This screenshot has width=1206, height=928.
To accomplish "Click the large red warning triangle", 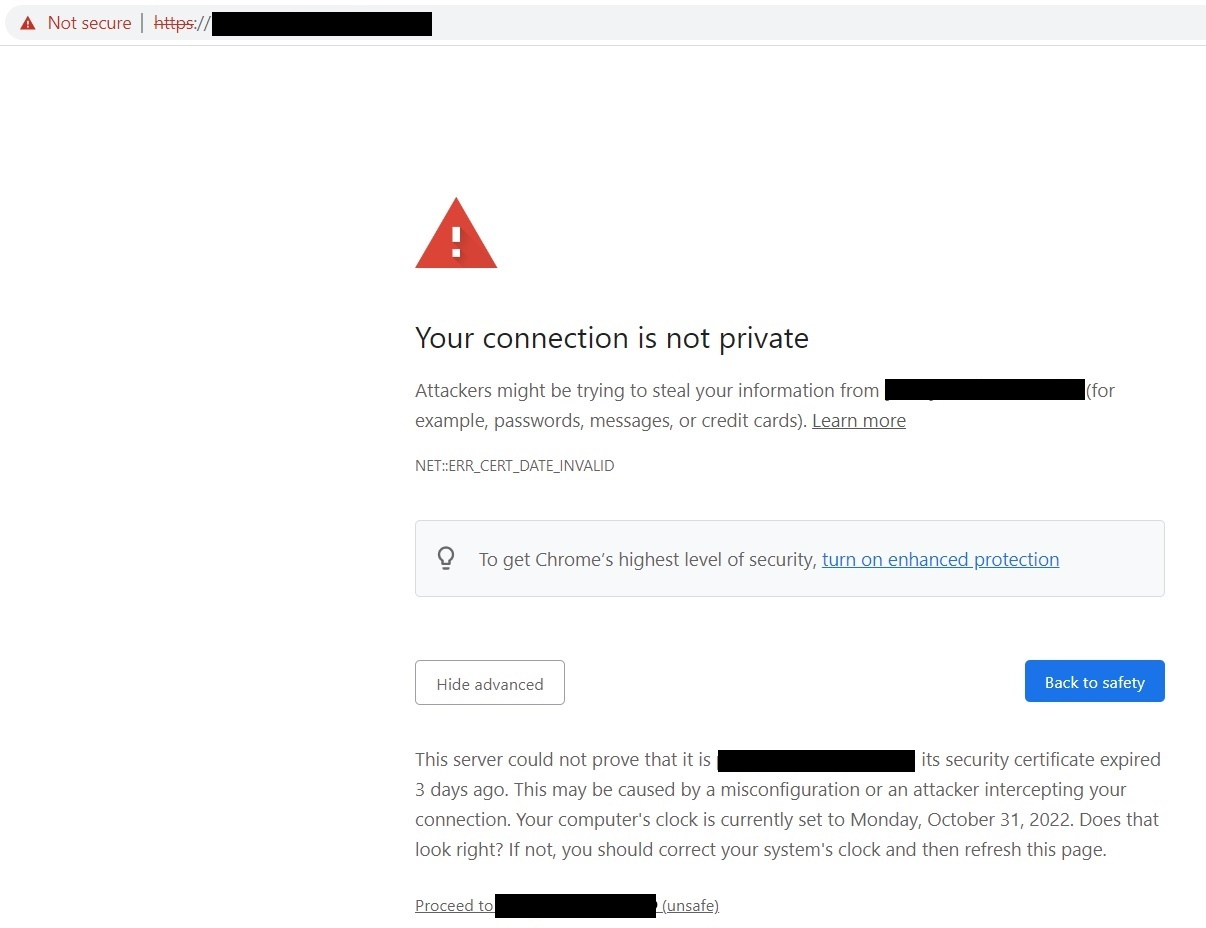I will tap(456, 234).
